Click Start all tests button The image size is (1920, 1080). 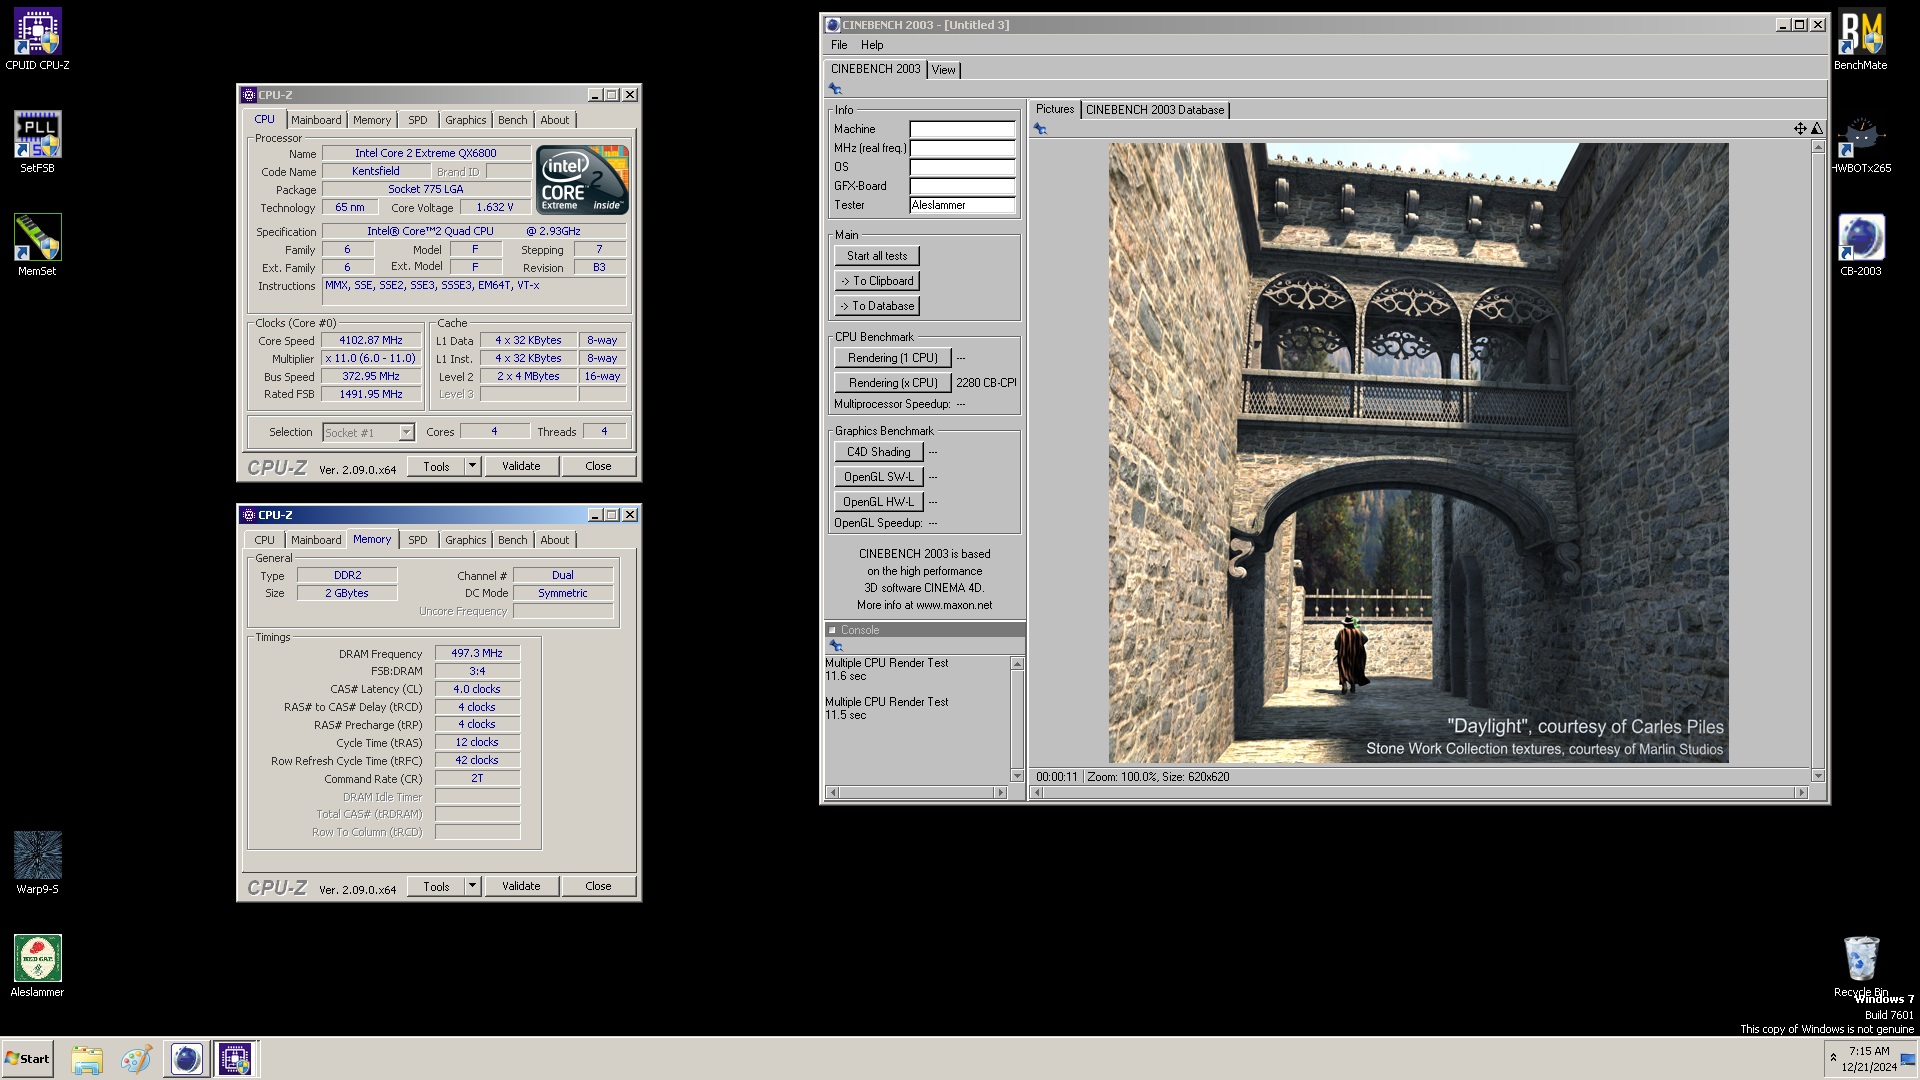(877, 256)
